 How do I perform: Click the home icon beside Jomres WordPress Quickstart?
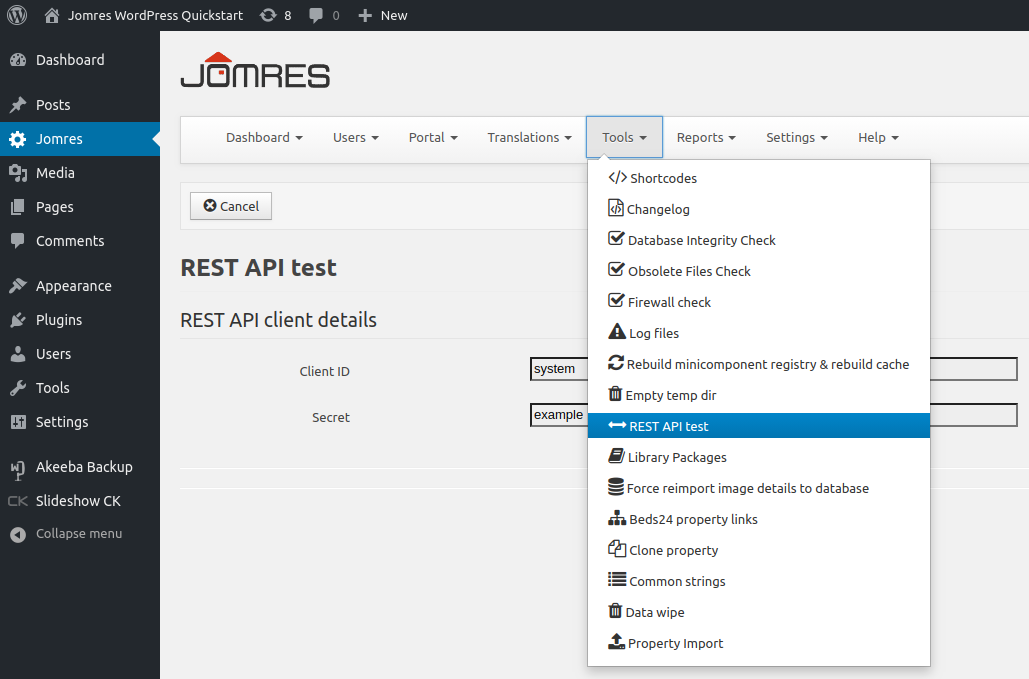51,15
